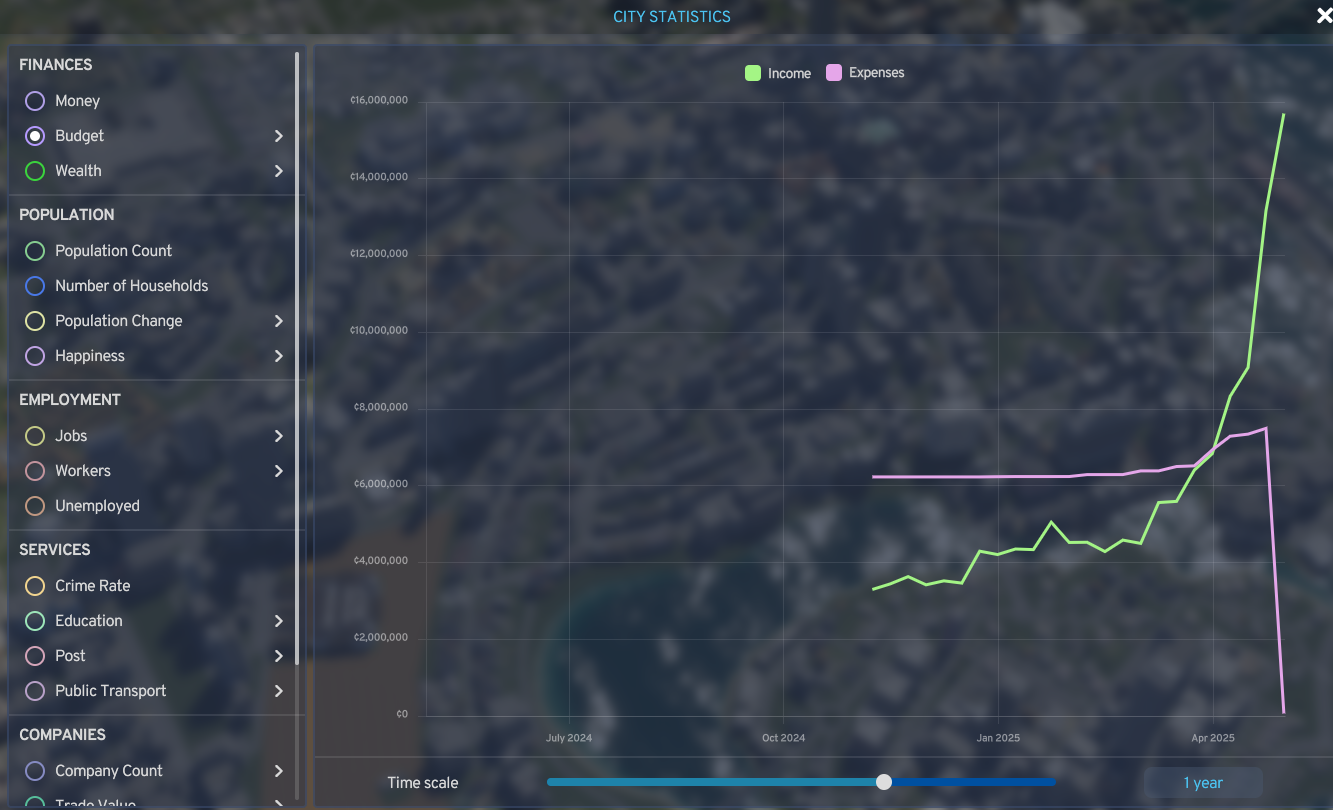This screenshot has height=810, width=1333.
Task: Toggle the Budget radio button
Action: click(x=34, y=135)
